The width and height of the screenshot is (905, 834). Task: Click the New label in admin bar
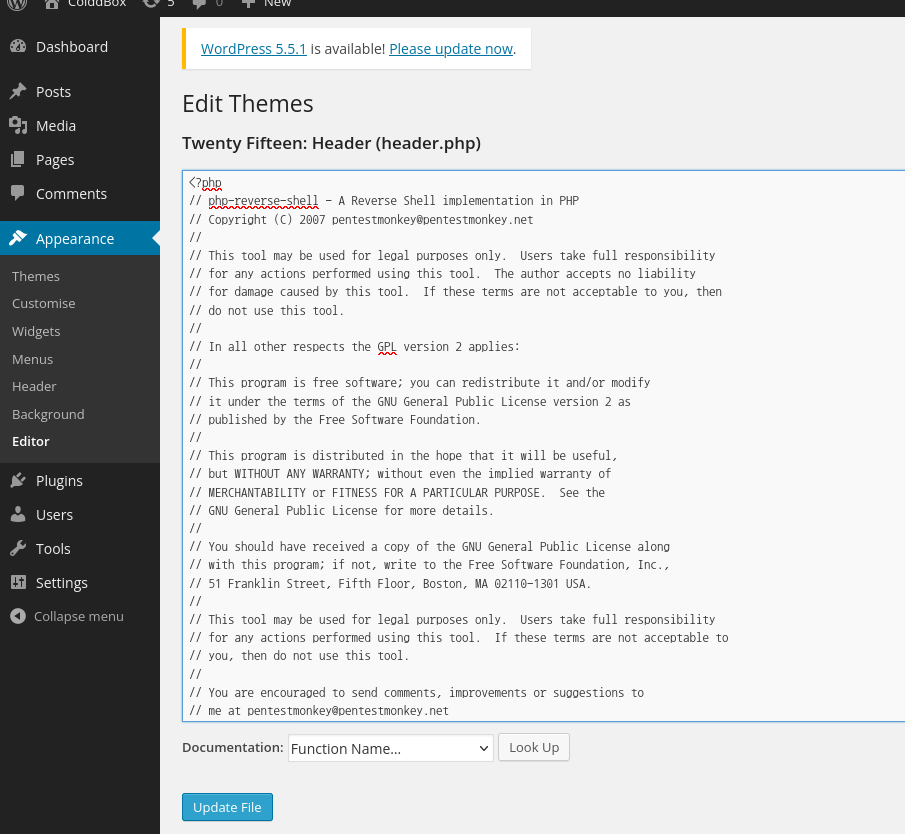[278, 3]
